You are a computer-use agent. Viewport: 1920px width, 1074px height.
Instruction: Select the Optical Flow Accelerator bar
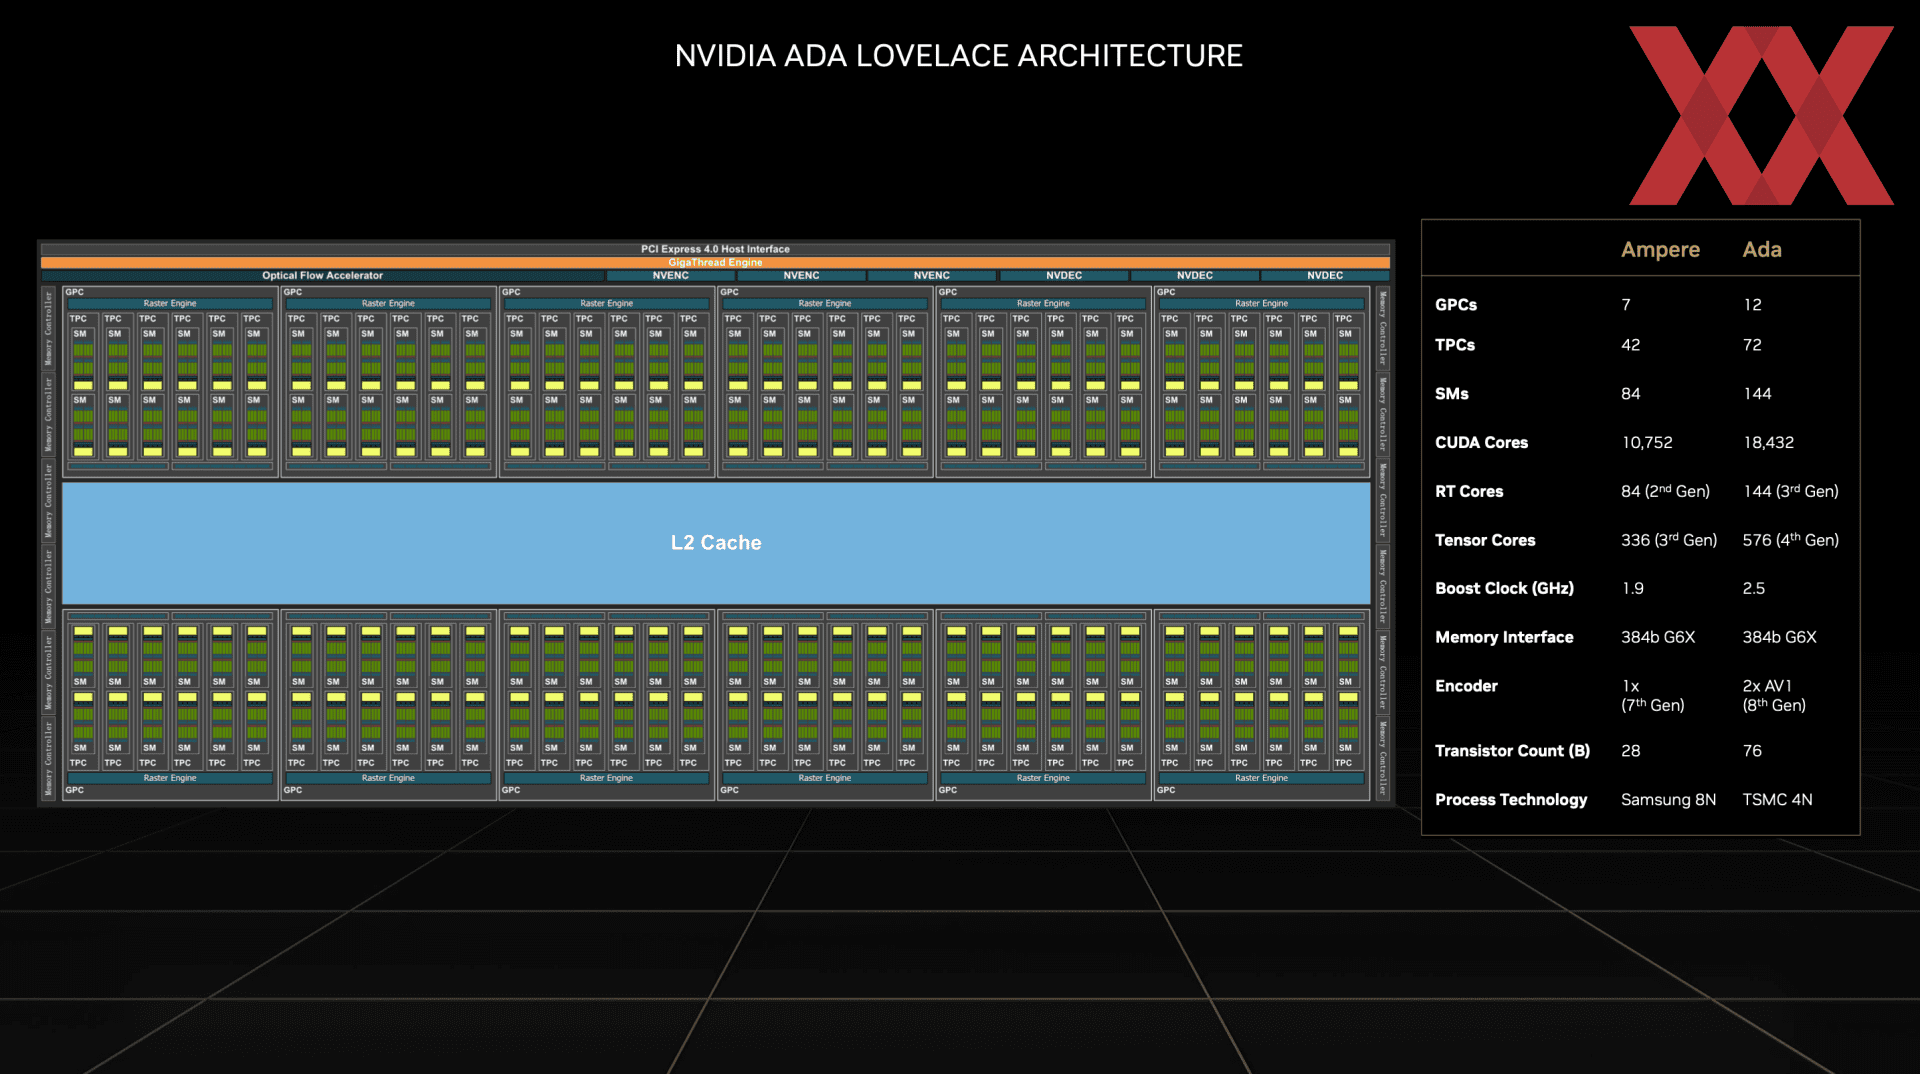322,275
